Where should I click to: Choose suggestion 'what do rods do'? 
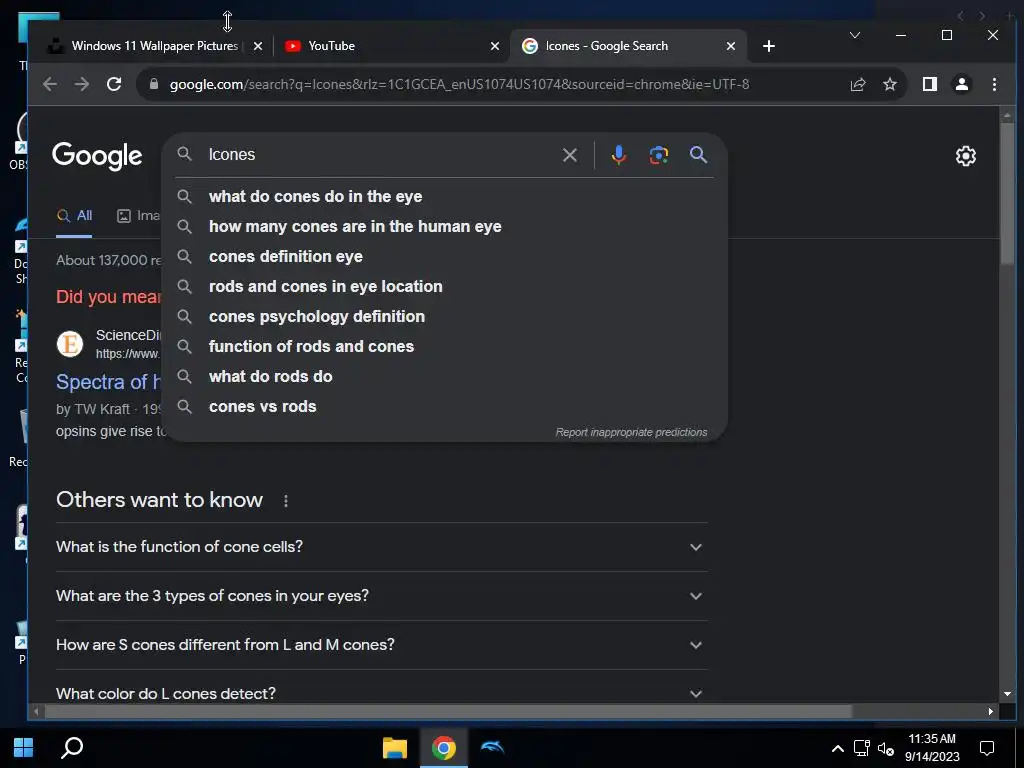445,377
